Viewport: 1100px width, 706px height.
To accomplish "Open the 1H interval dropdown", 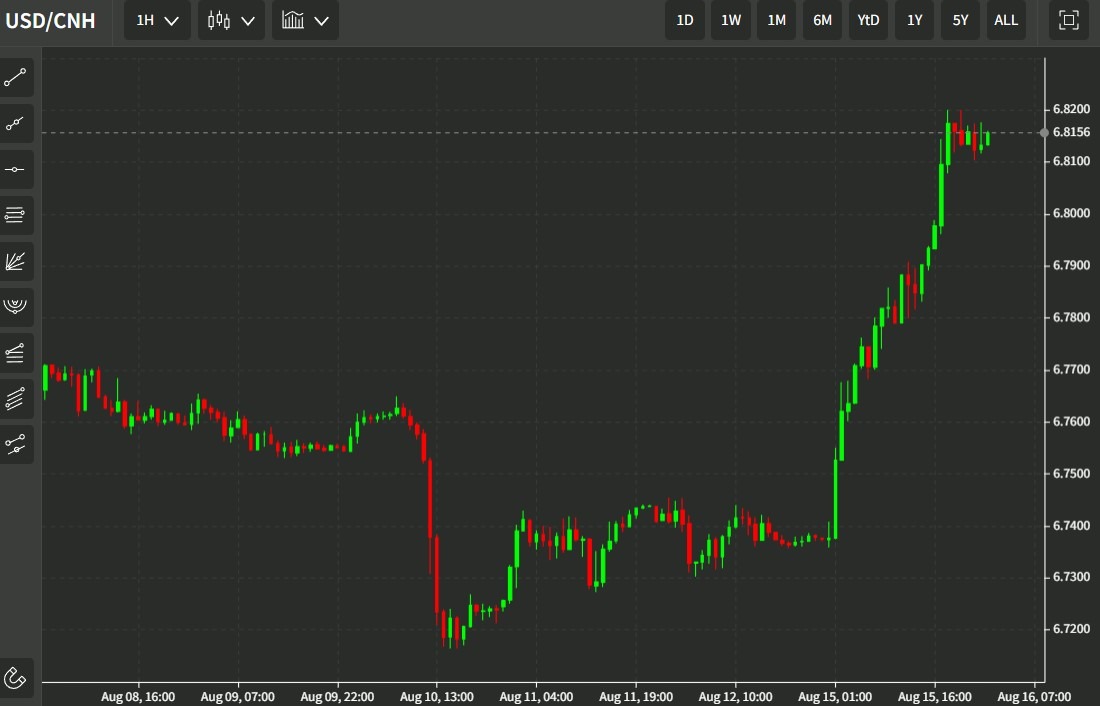I will pos(158,20).
